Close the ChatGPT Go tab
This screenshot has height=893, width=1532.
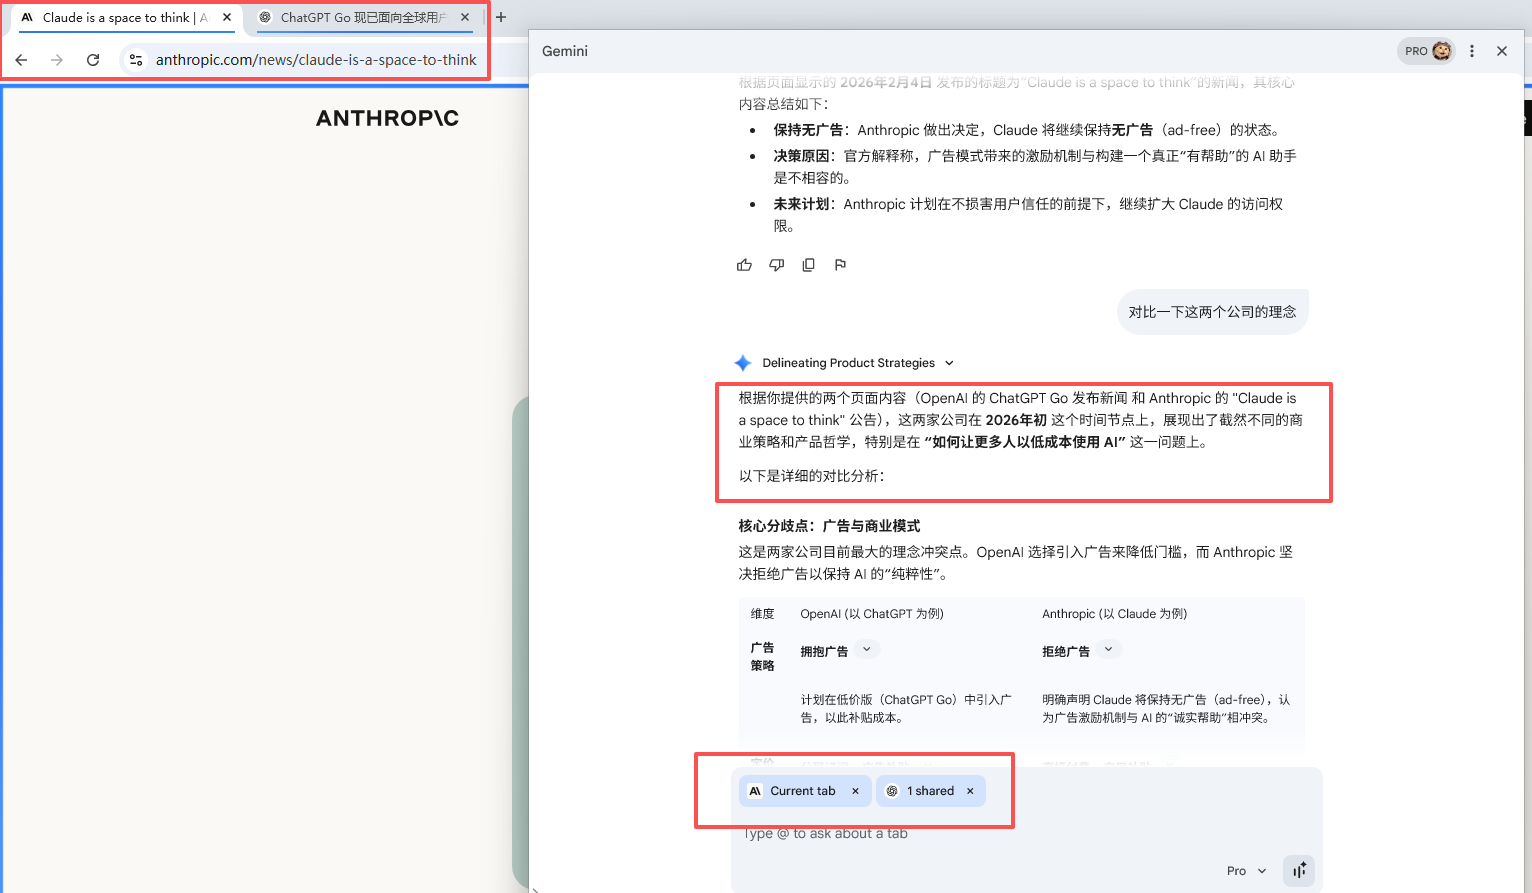coord(465,17)
